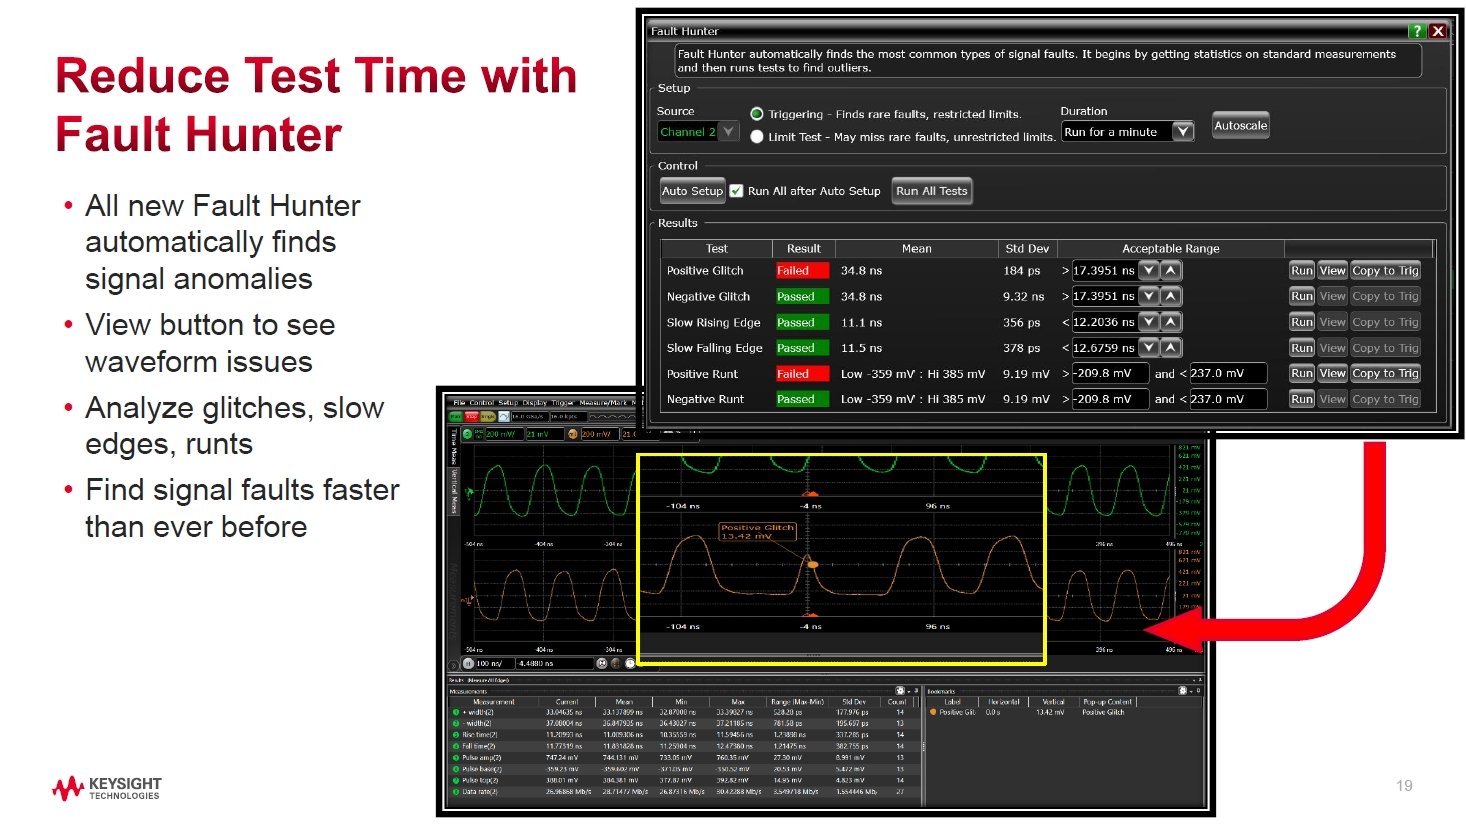Decrease Positive Glitch acceptable range with down arrow
The image size is (1466, 824).
tap(1149, 270)
